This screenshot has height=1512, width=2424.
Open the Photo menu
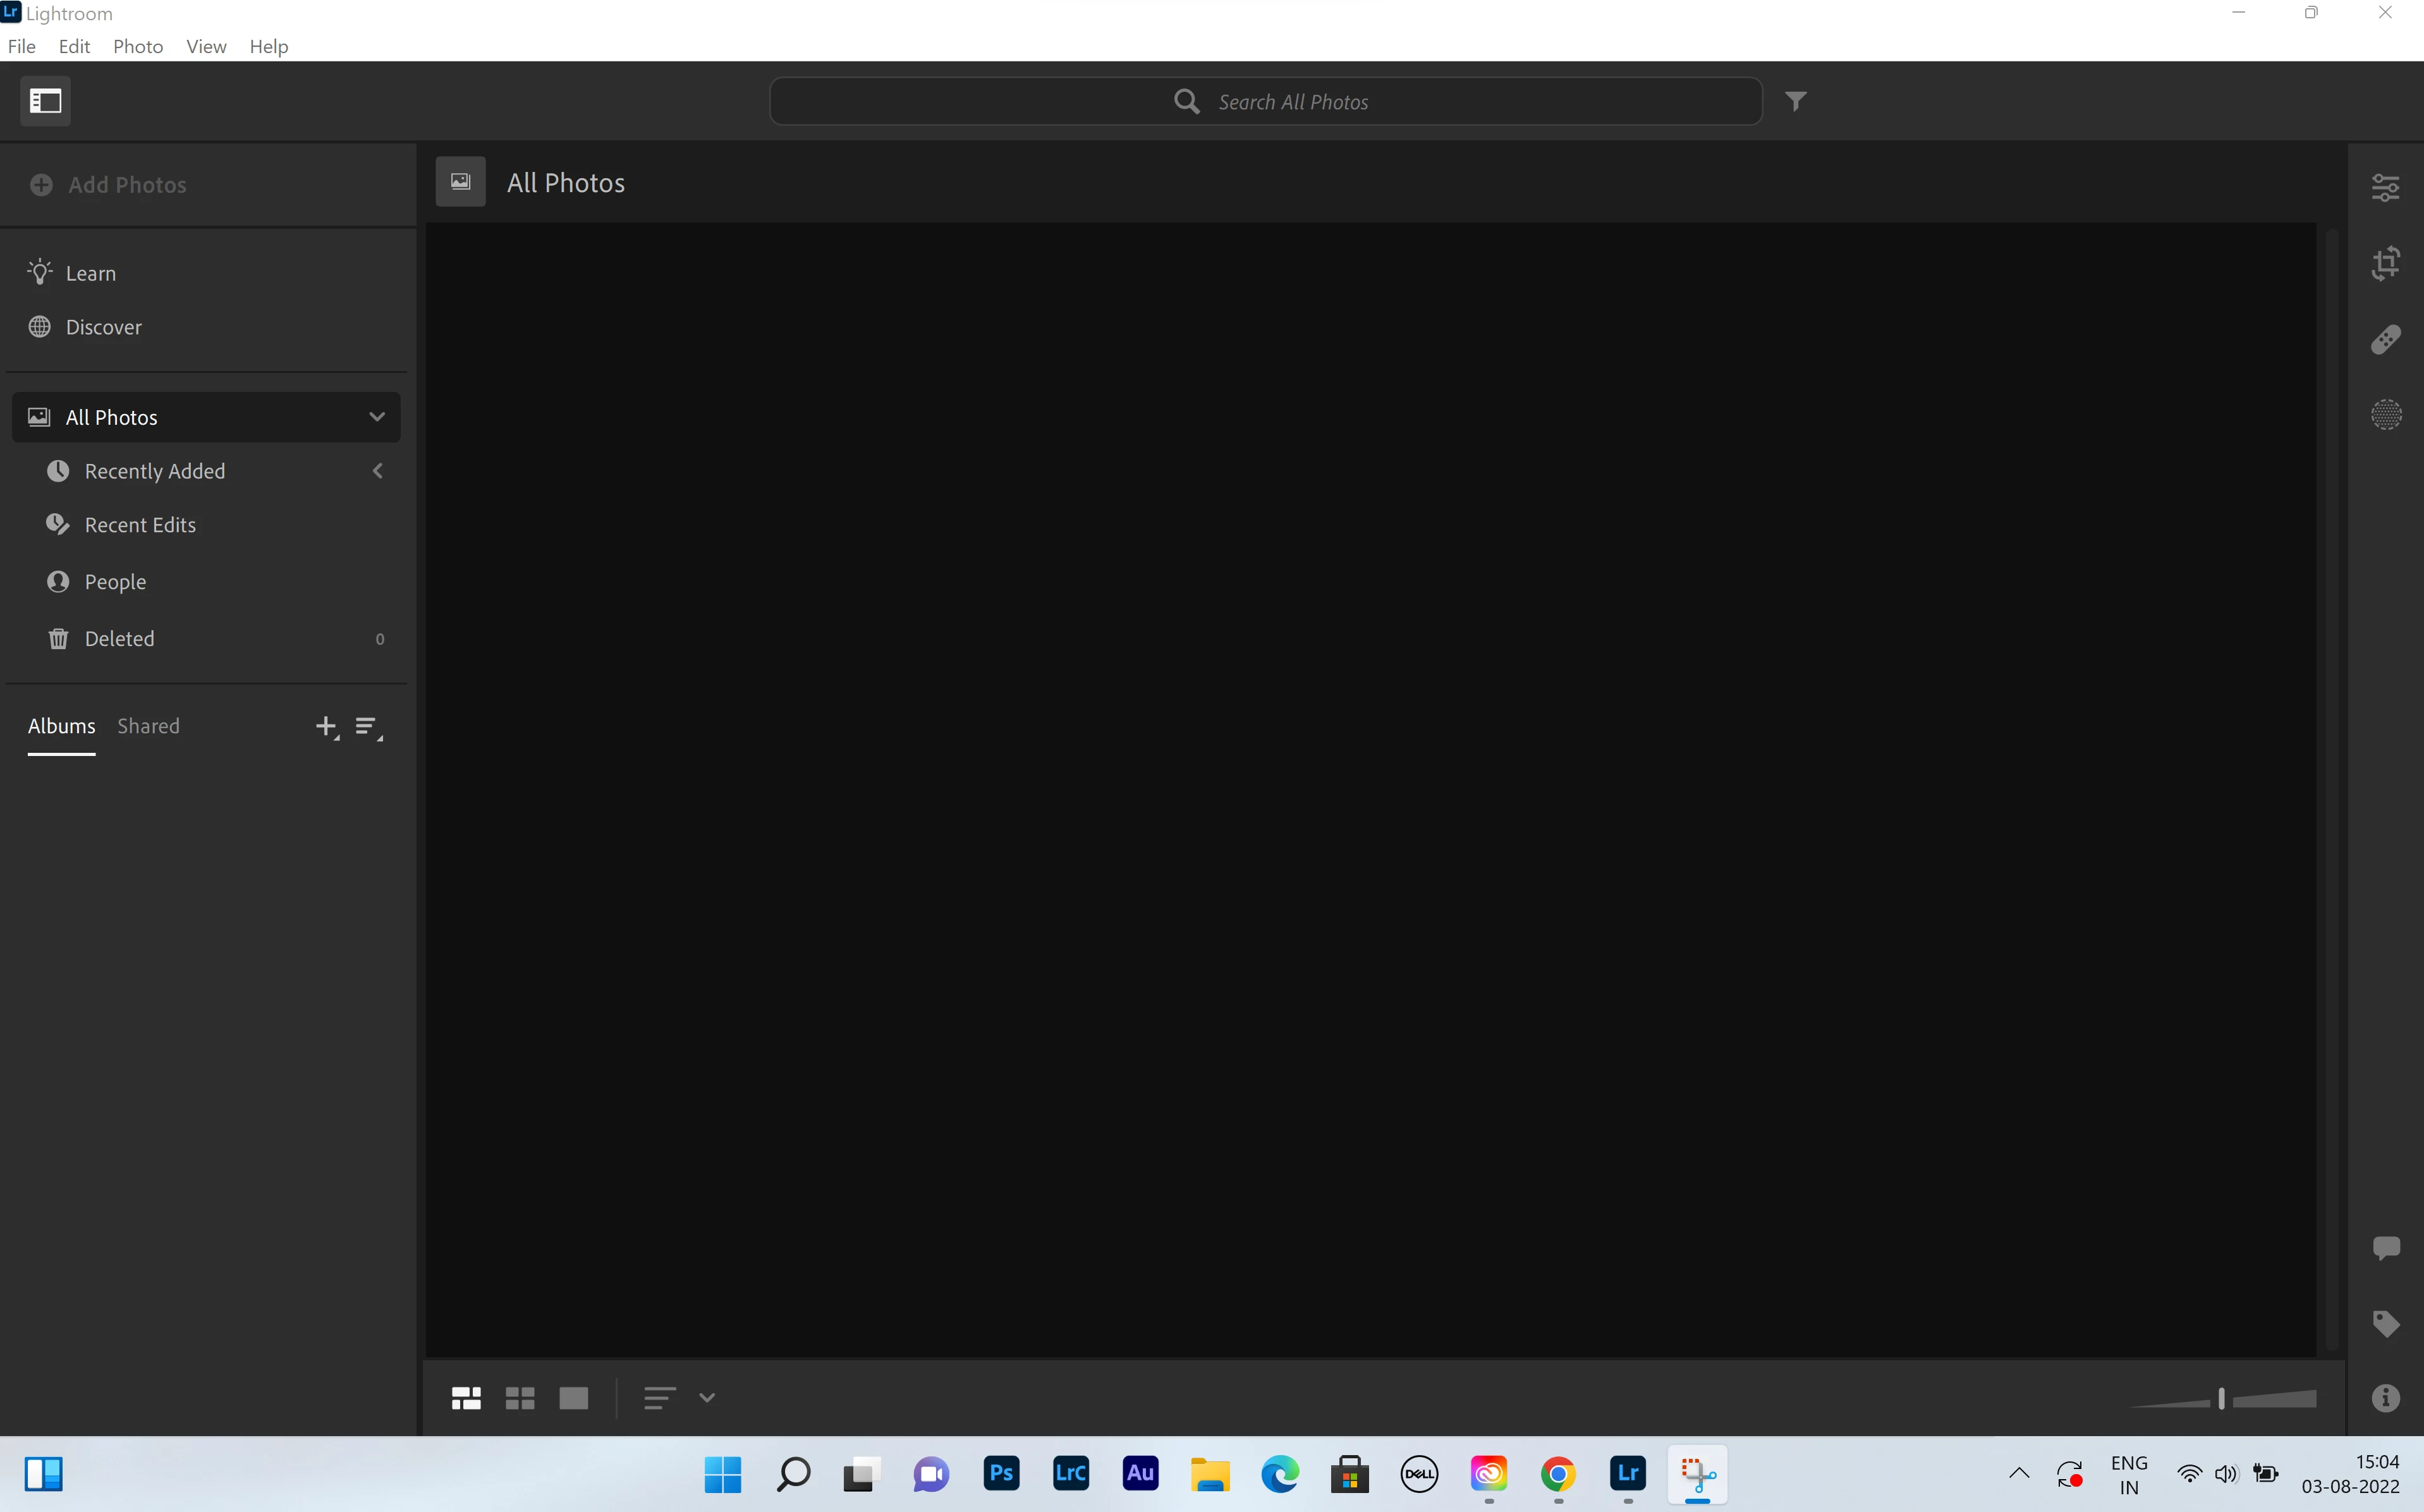138,46
